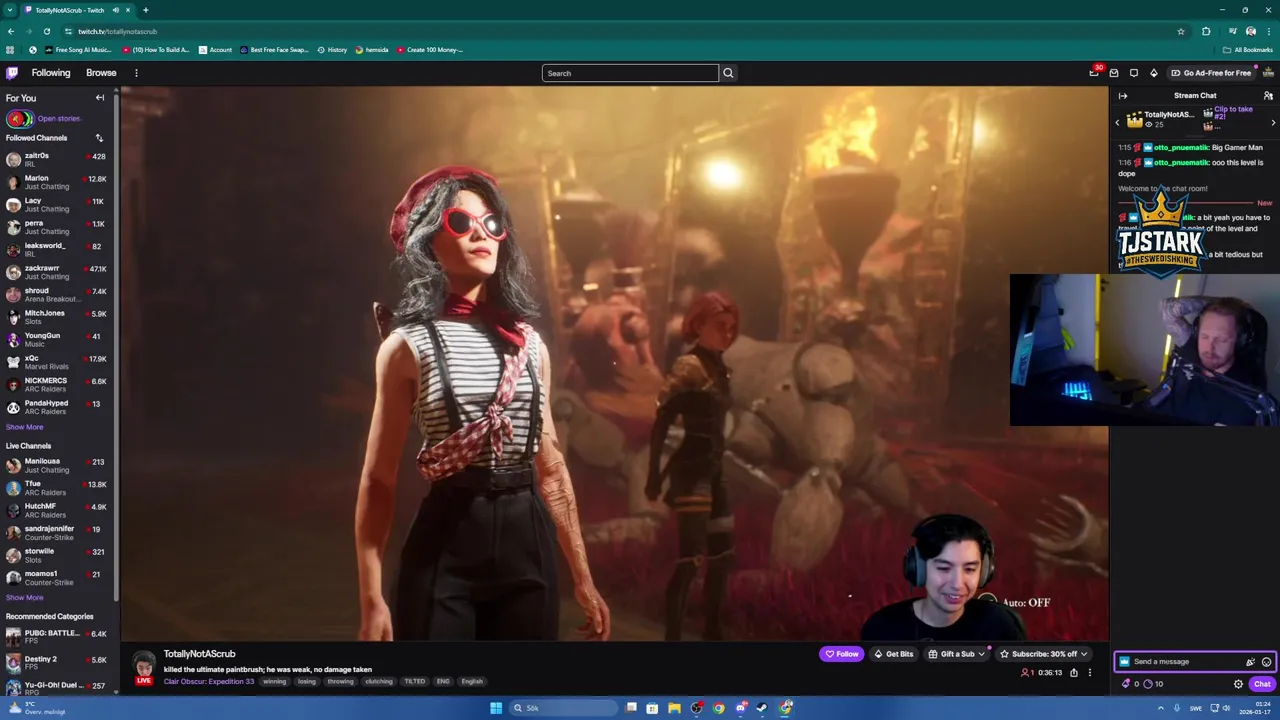Click the English stream tag
Image resolution: width=1280 pixels, height=720 pixels.
472,681
